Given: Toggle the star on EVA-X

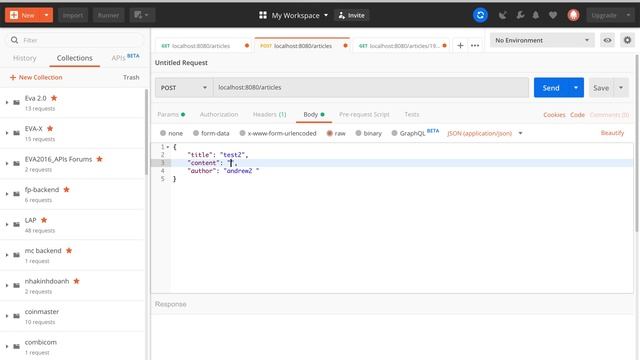Looking at the screenshot, I should click(x=50, y=129).
